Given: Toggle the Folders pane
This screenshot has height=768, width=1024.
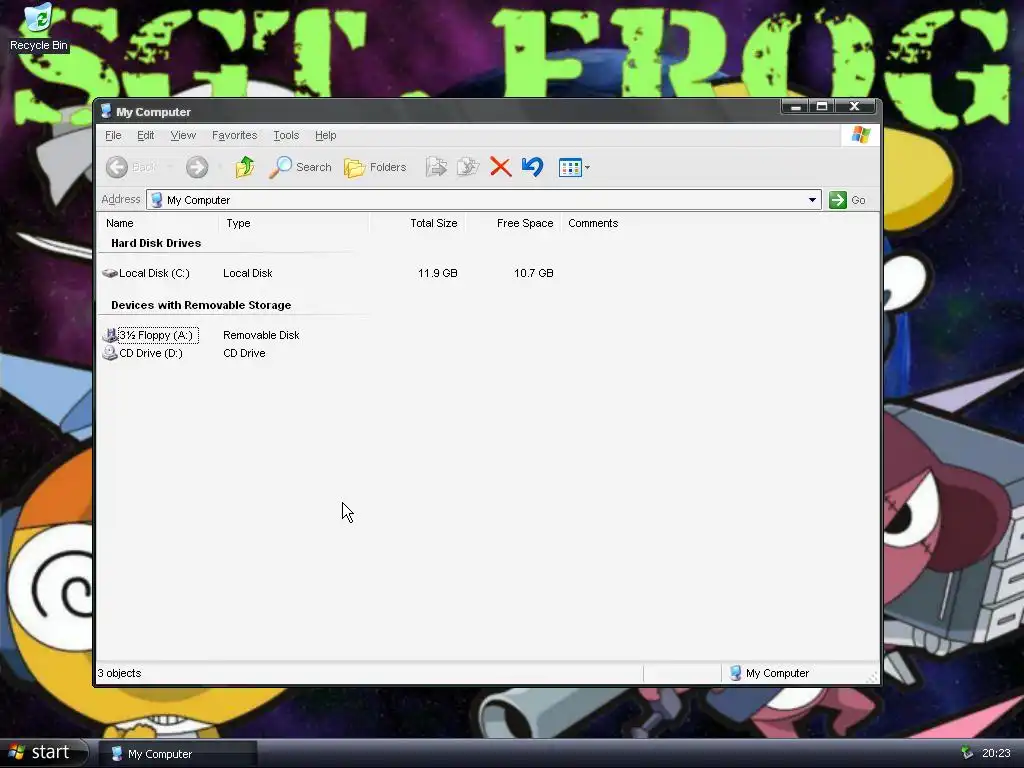Looking at the screenshot, I should click(376, 167).
